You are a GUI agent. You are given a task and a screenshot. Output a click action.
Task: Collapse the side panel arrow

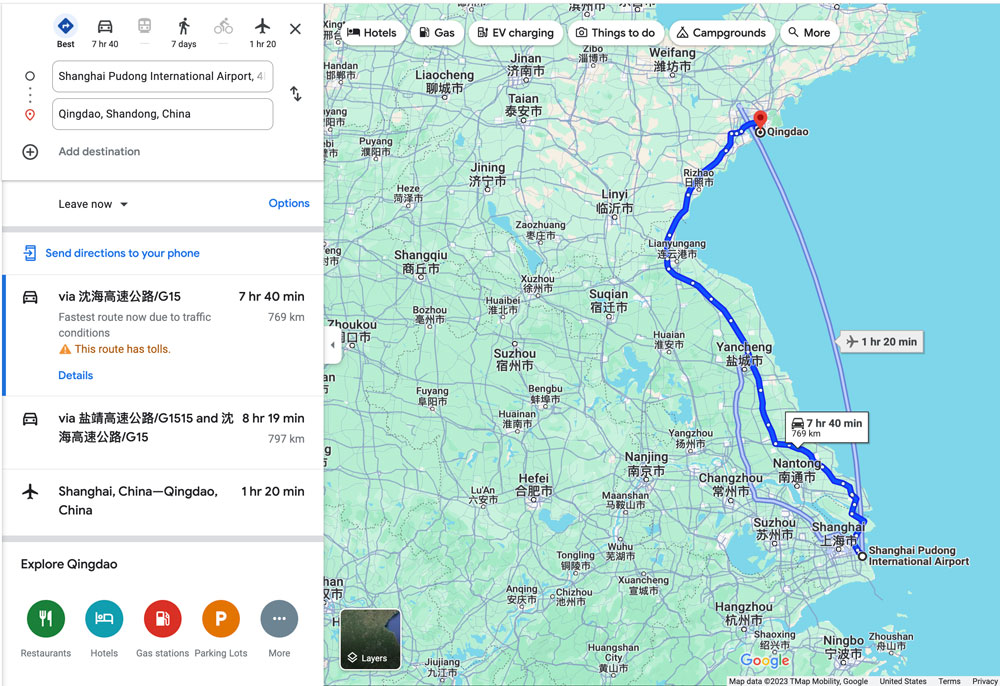pyautogui.click(x=332, y=345)
